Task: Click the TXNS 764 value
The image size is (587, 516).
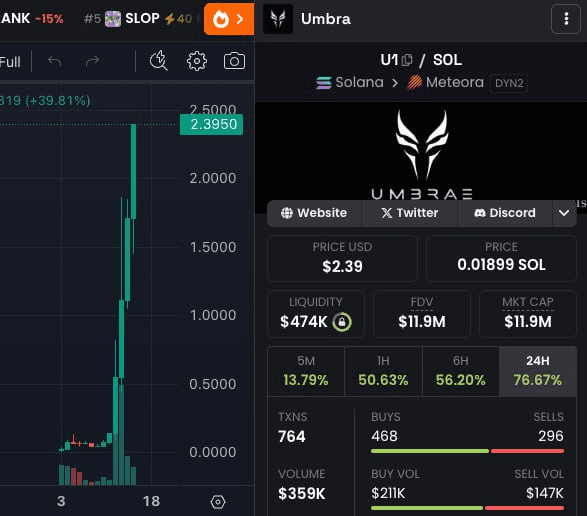Action: pos(292,436)
